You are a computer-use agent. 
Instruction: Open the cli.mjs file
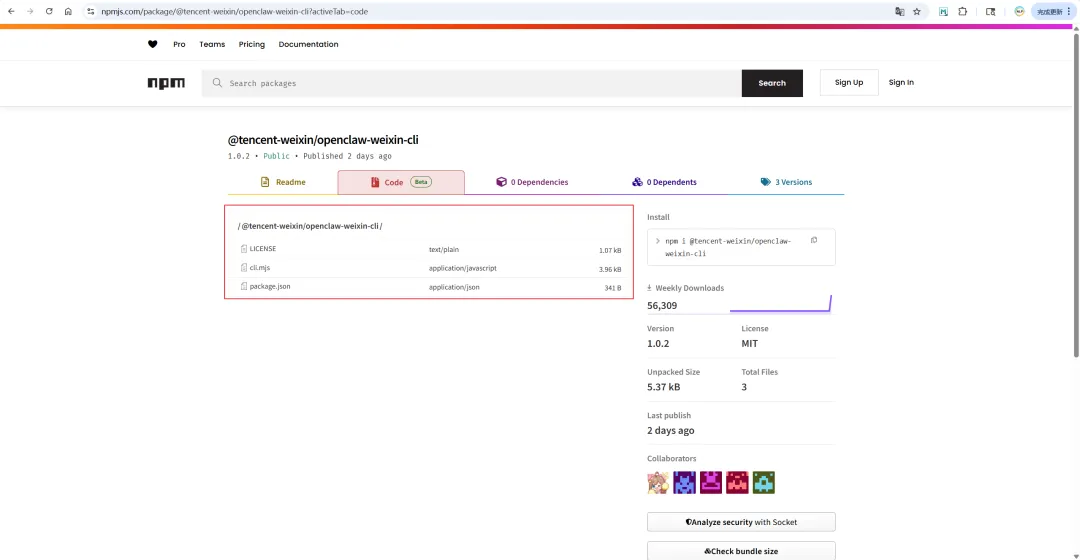260,267
